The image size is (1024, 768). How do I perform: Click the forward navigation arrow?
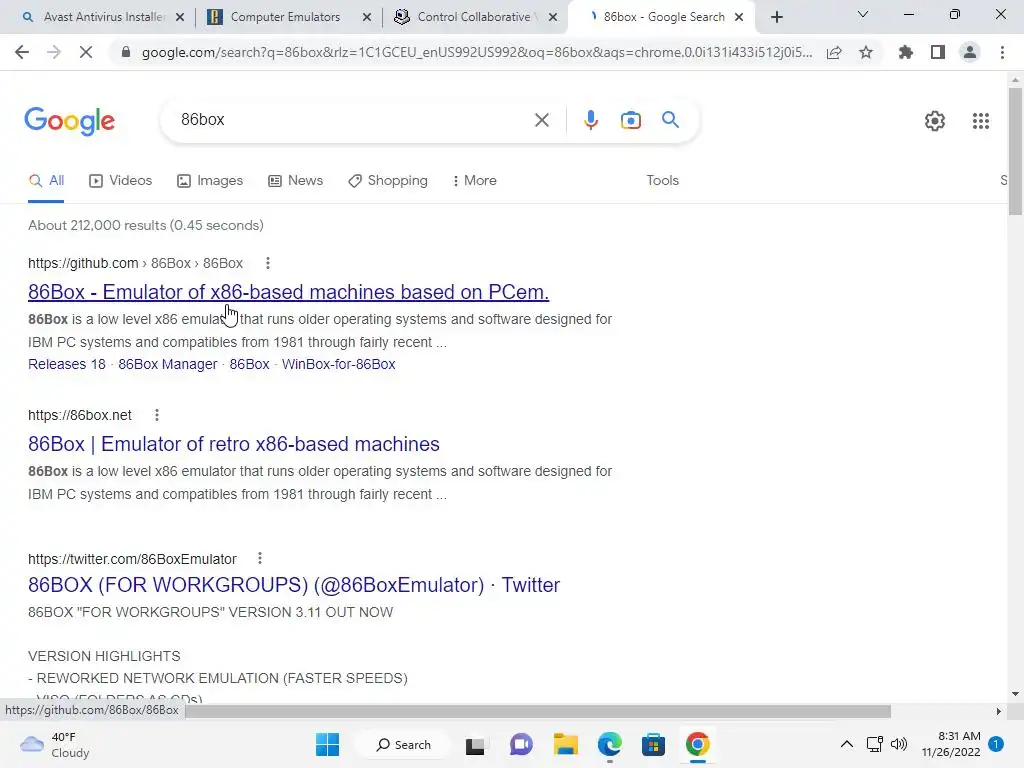[54, 52]
